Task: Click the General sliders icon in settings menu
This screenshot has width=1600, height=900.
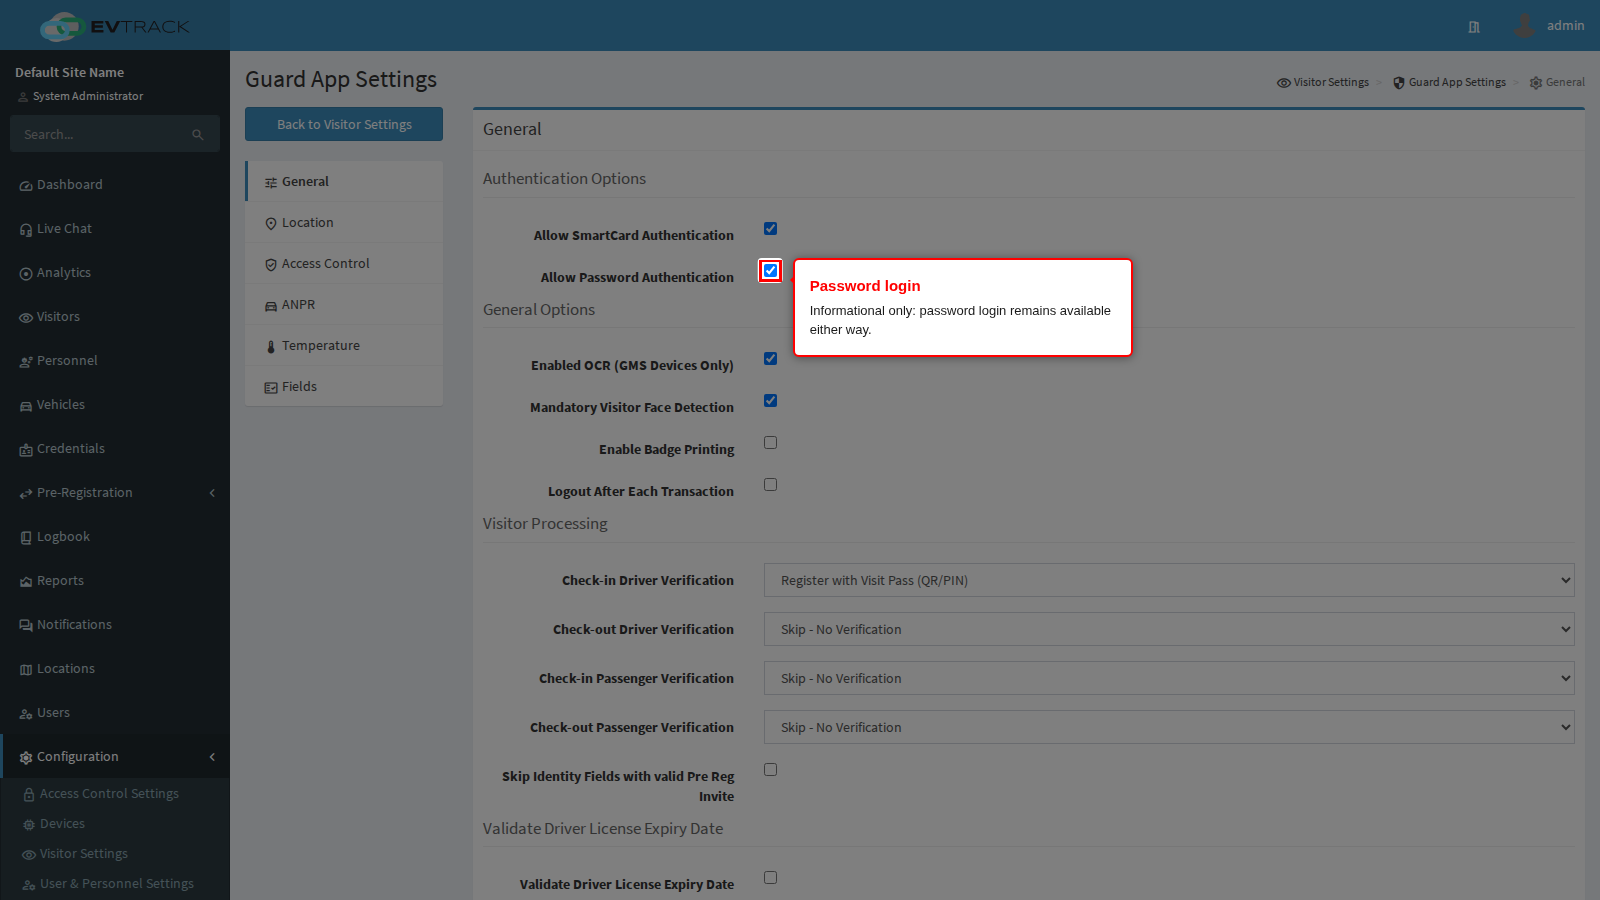Action: (x=271, y=183)
